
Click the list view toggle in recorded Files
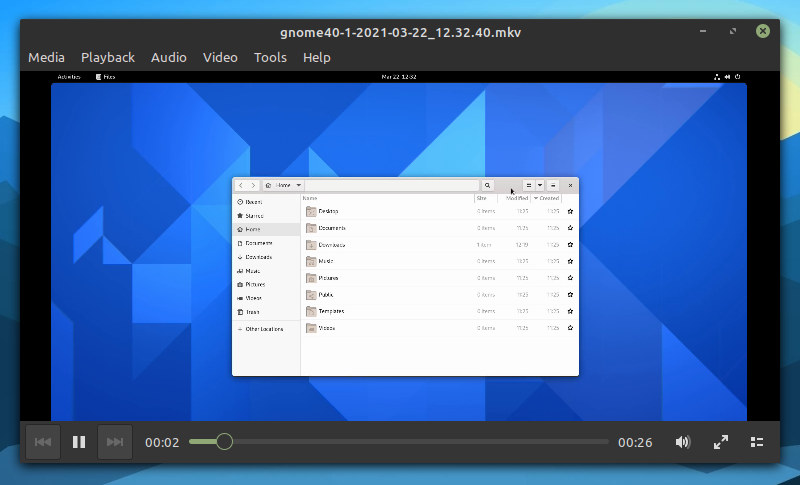pyautogui.click(x=529, y=186)
